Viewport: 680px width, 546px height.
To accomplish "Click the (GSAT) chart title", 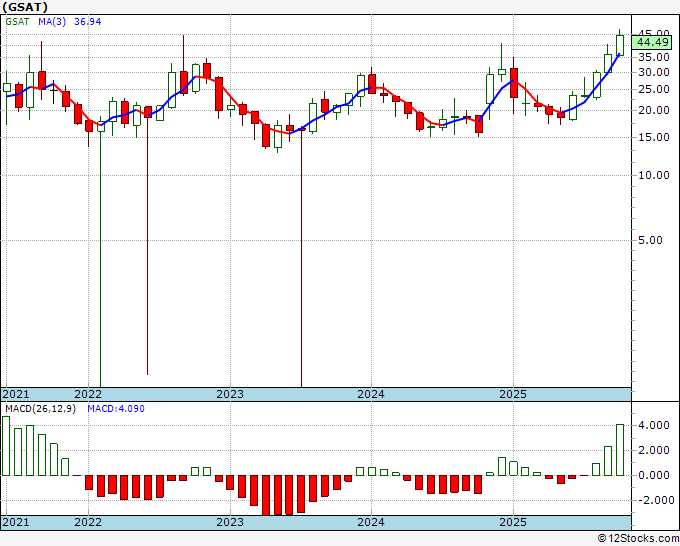I will (25, 7).
